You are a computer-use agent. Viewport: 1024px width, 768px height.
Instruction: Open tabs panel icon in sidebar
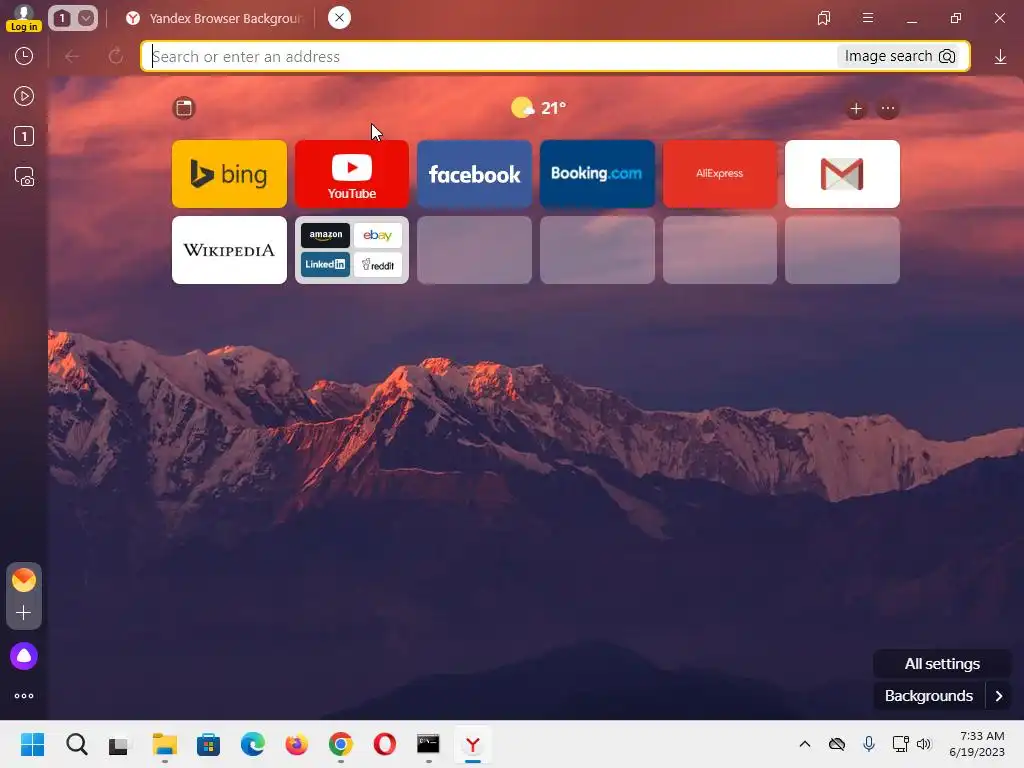pyautogui.click(x=24, y=136)
